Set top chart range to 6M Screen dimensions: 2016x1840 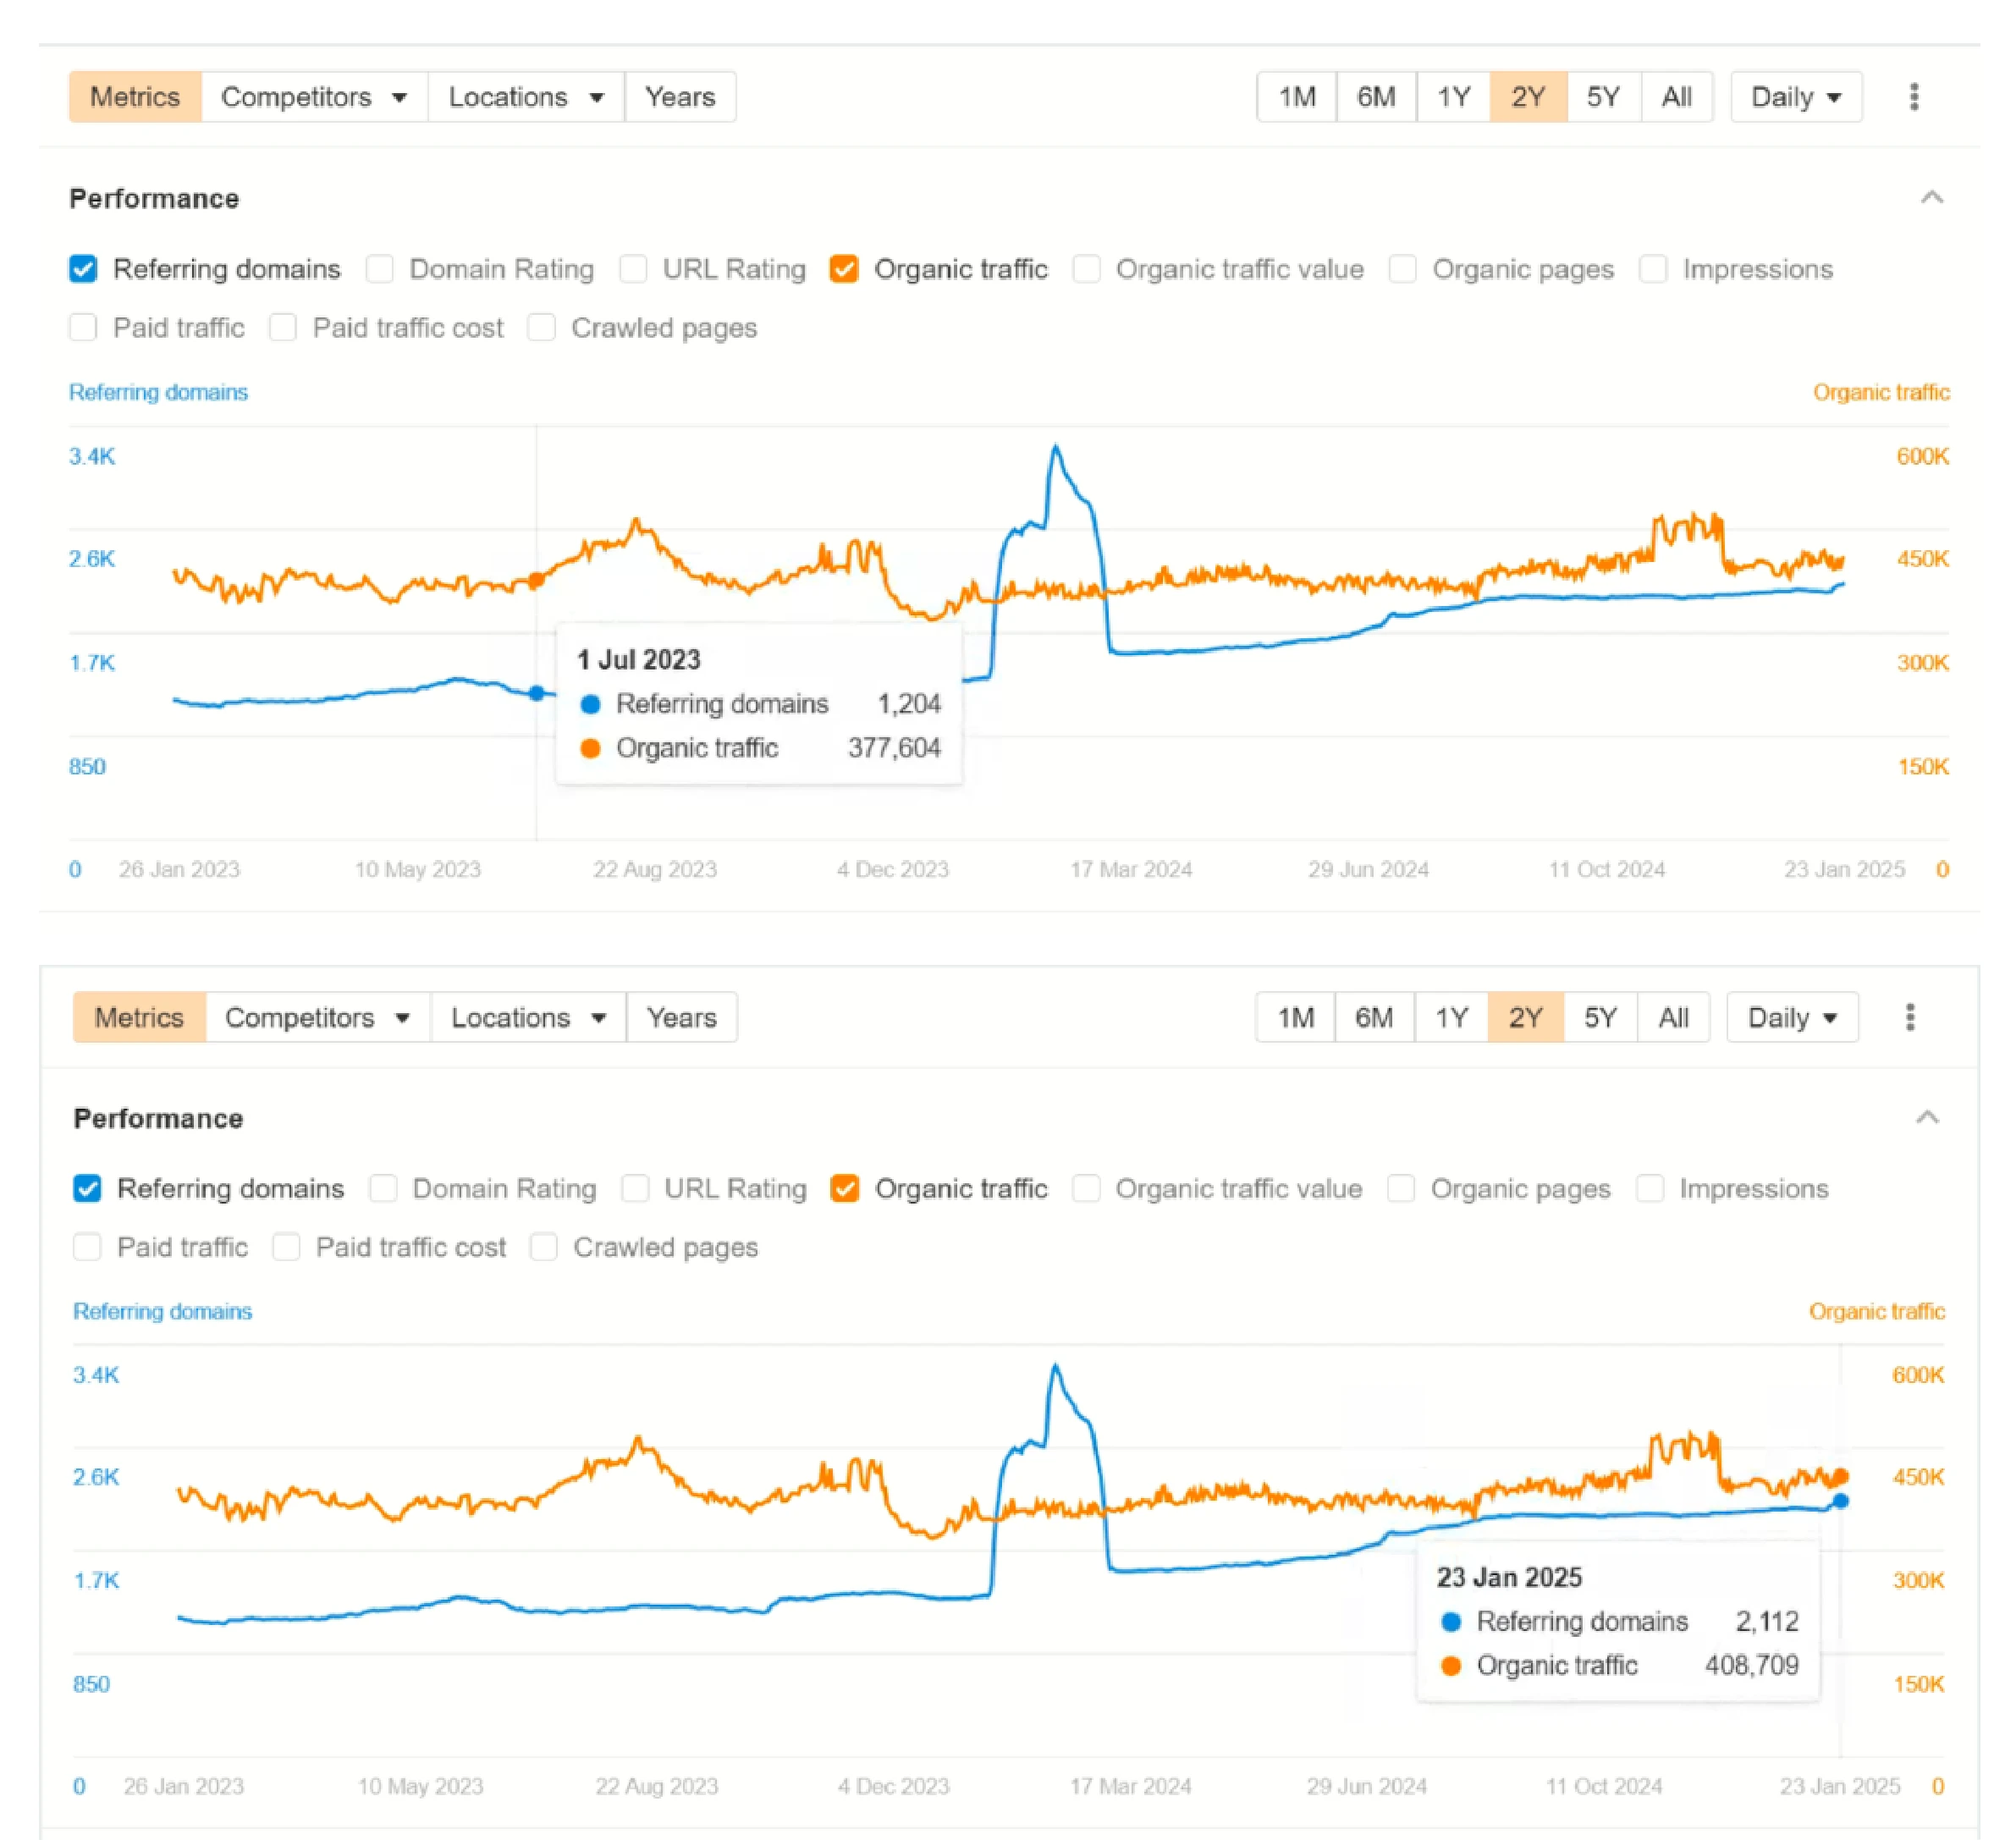tap(1375, 97)
